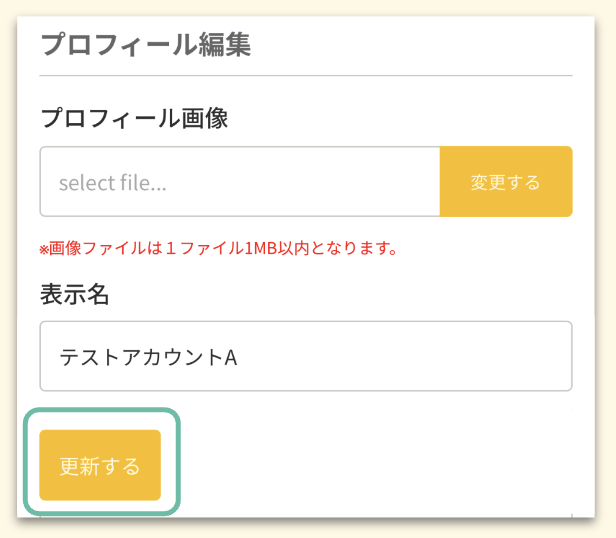Click the select file input field

tap(240, 182)
